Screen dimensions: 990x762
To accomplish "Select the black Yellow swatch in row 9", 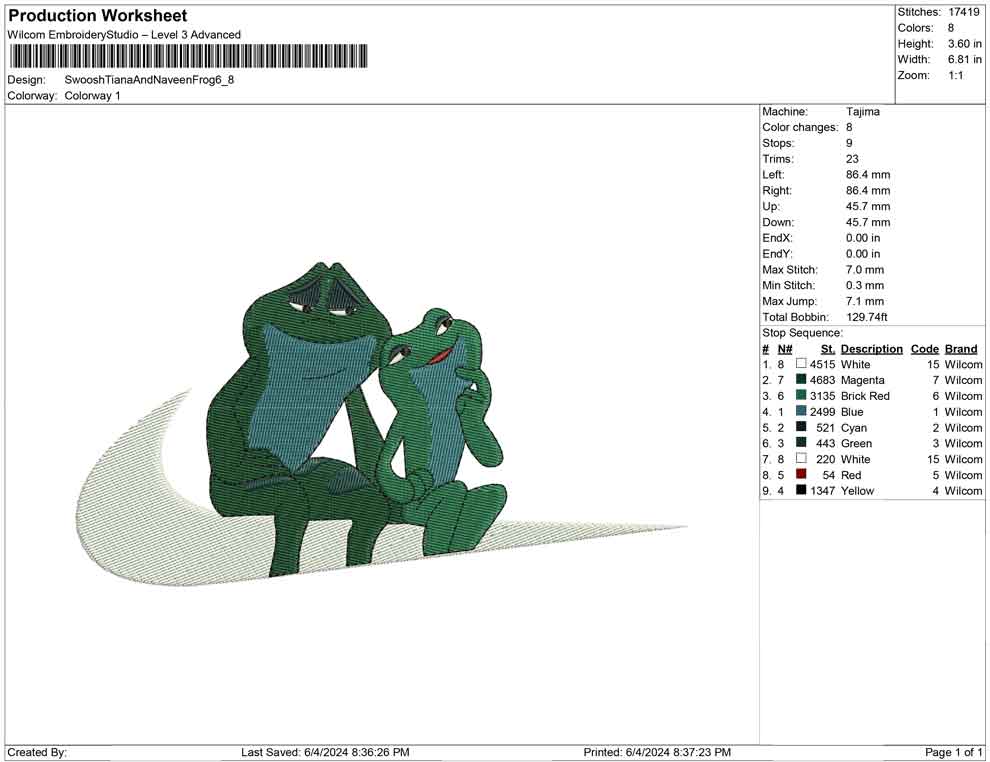I will click(801, 490).
